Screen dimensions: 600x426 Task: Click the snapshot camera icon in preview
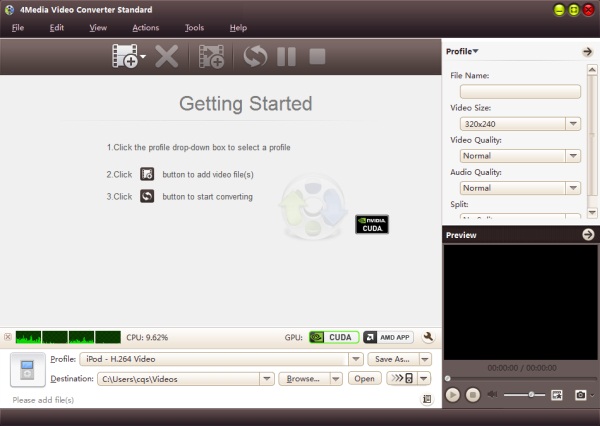click(x=579, y=395)
